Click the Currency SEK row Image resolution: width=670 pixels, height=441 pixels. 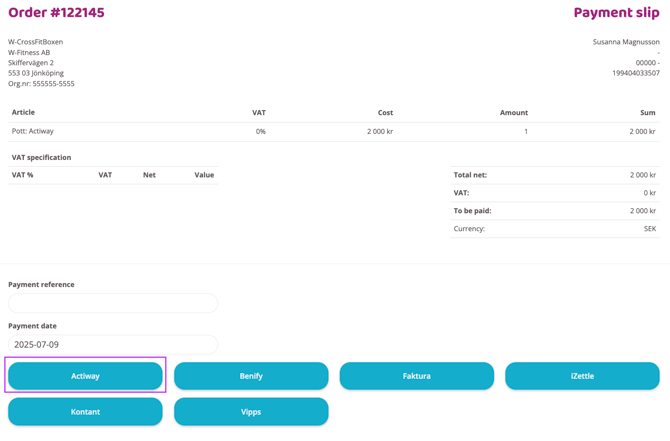pos(555,229)
